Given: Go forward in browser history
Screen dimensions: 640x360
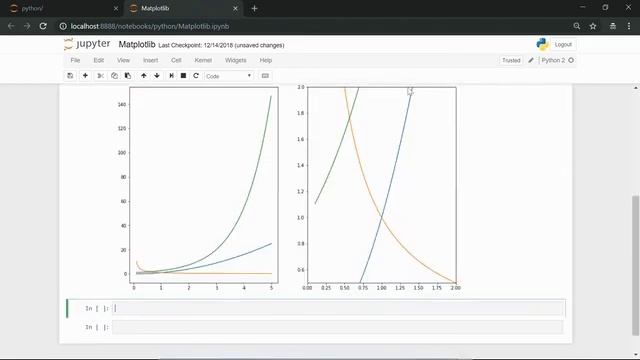Looking at the screenshot, I should pyautogui.click(x=27, y=26).
